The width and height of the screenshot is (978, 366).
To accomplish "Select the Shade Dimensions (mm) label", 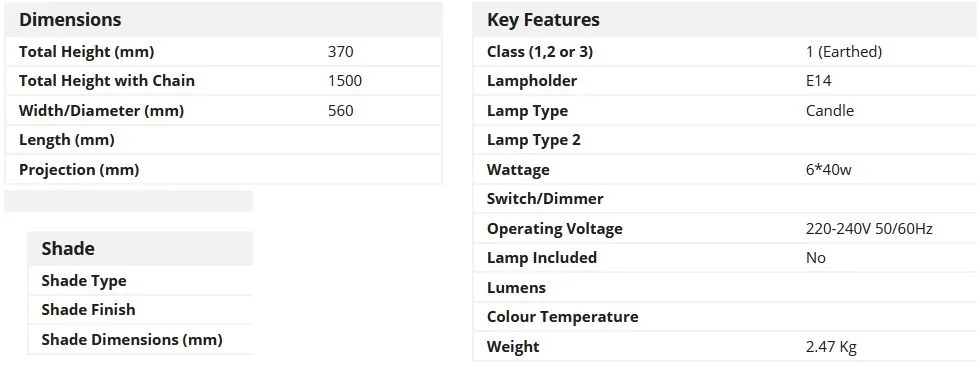I will point(132,340).
